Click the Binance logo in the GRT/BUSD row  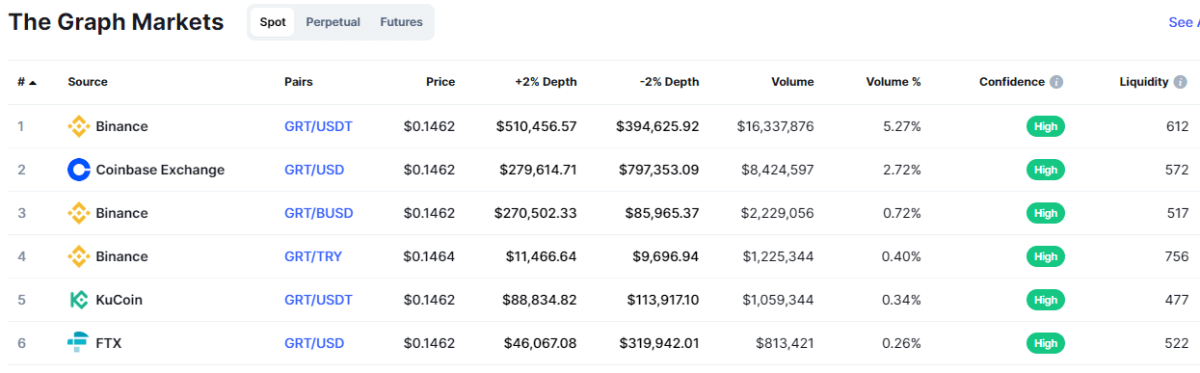(78, 213)
